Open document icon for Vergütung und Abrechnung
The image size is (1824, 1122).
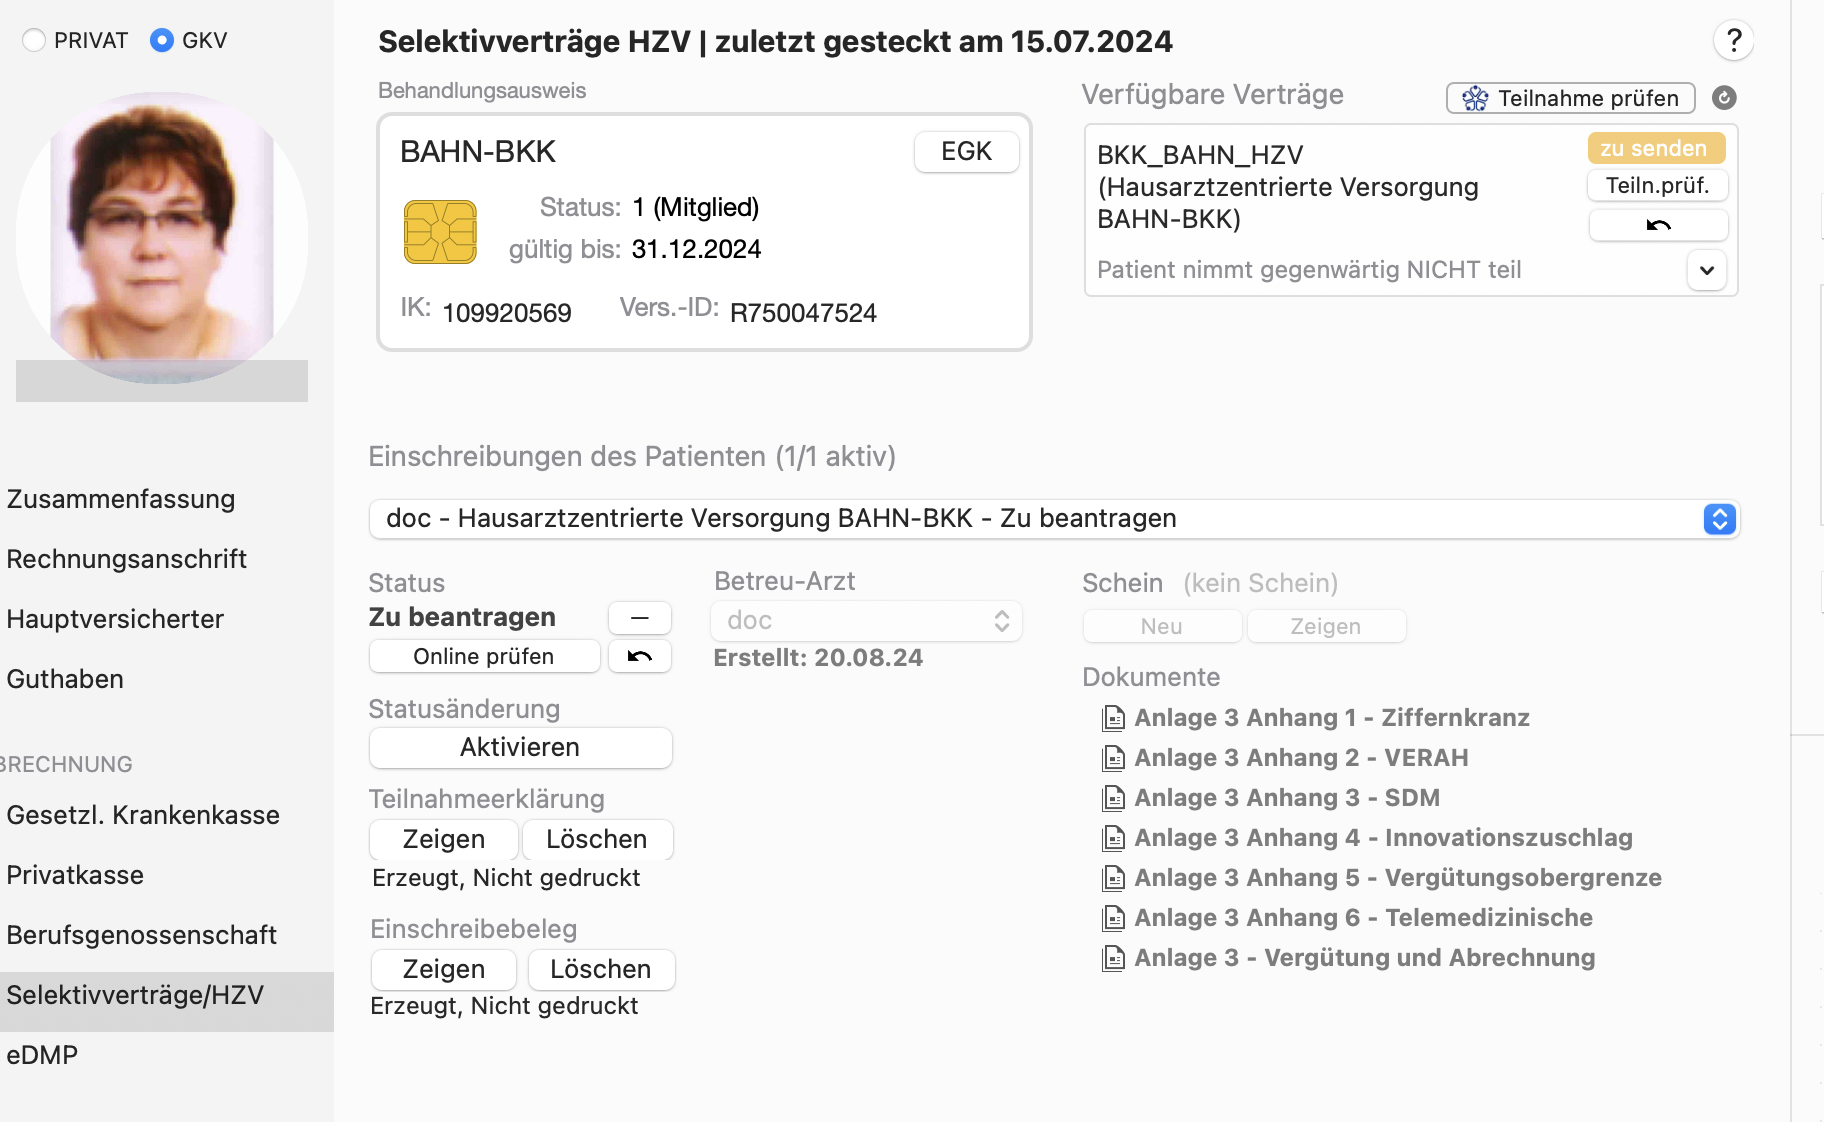1113,958
